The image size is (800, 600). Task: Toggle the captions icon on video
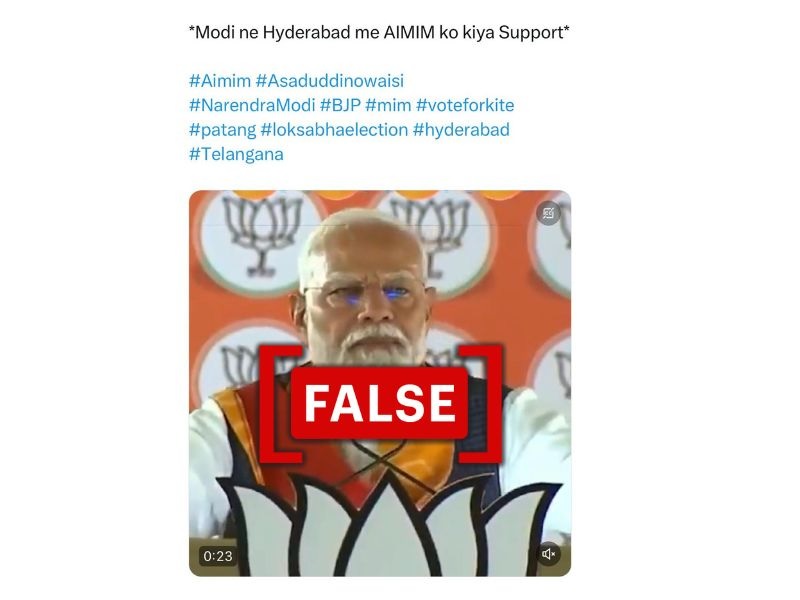pos(549,213)
